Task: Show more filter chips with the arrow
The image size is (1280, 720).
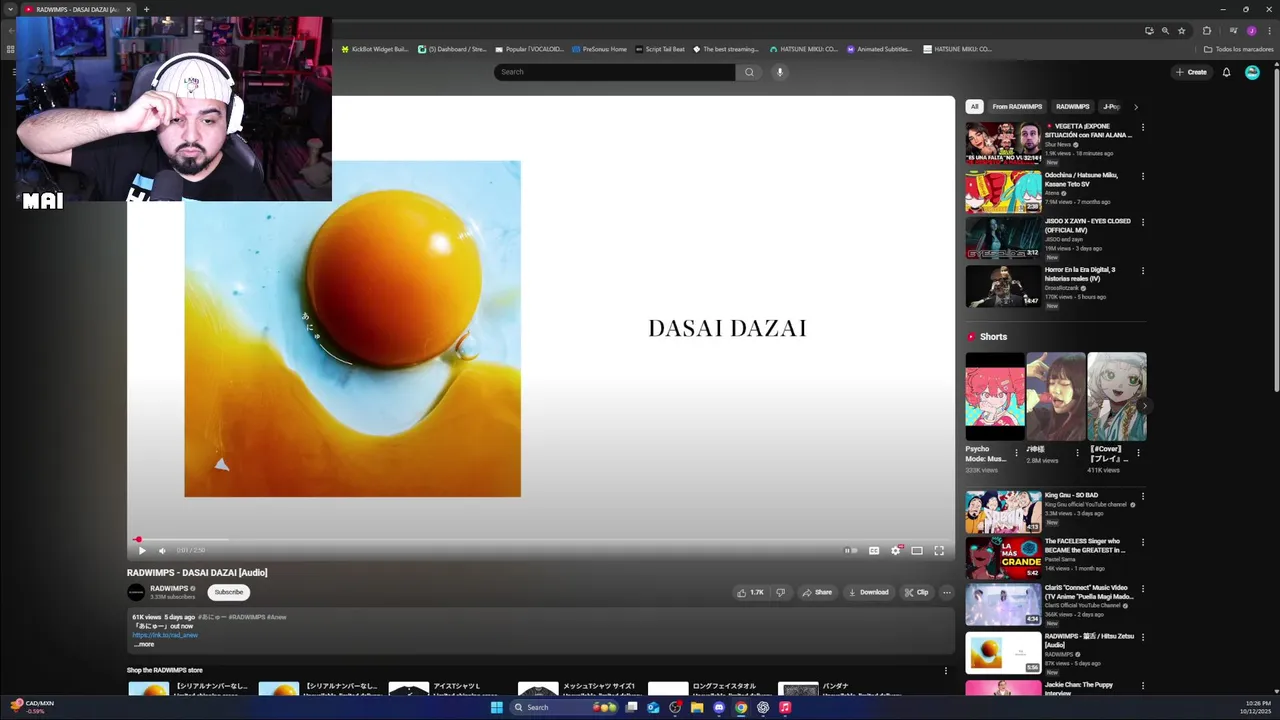Action: pyautogui.click(x=1136, y=106)
